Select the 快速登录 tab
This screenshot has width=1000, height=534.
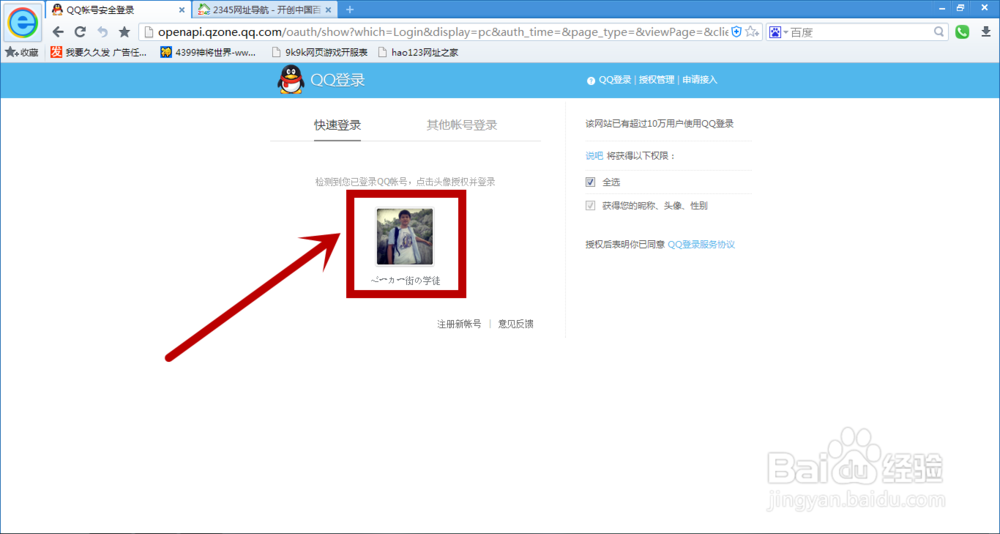pyautogui.click(x=337, y=125)
